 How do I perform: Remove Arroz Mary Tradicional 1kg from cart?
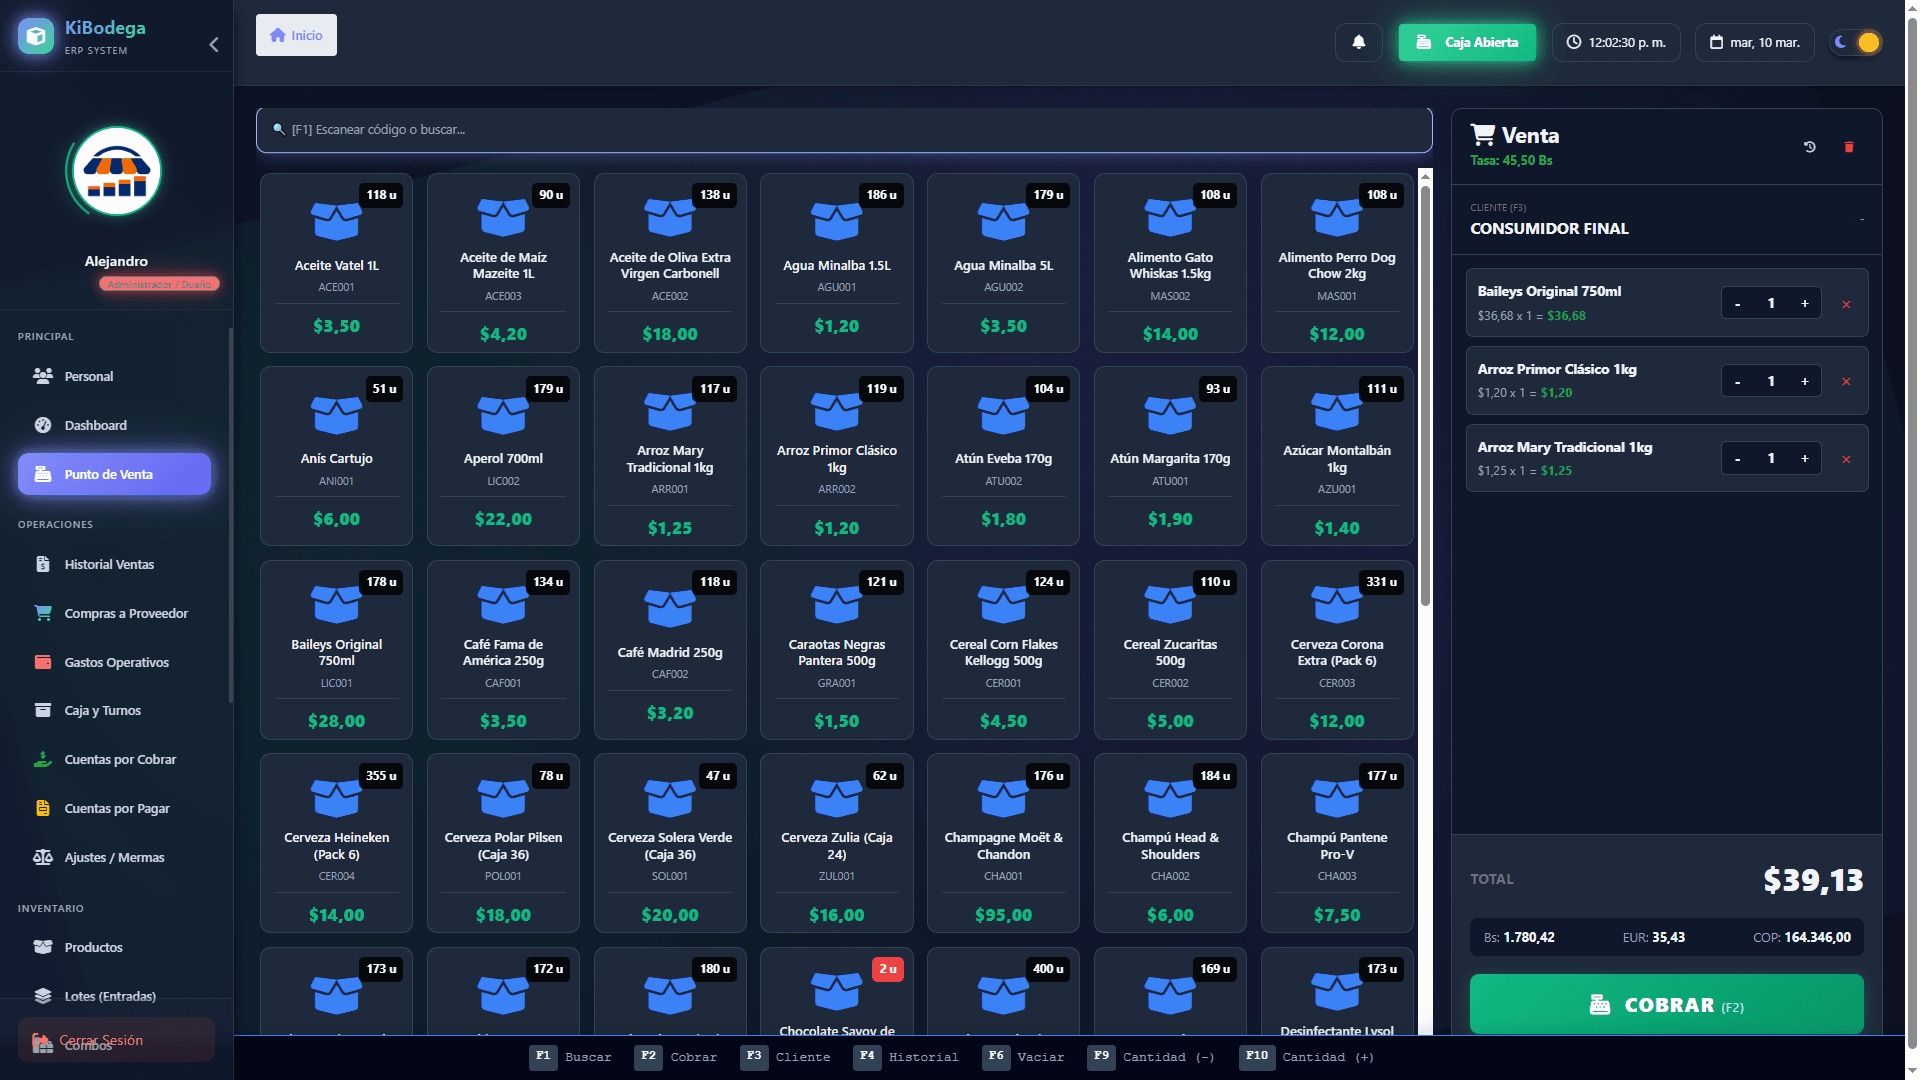point(1846,459)
